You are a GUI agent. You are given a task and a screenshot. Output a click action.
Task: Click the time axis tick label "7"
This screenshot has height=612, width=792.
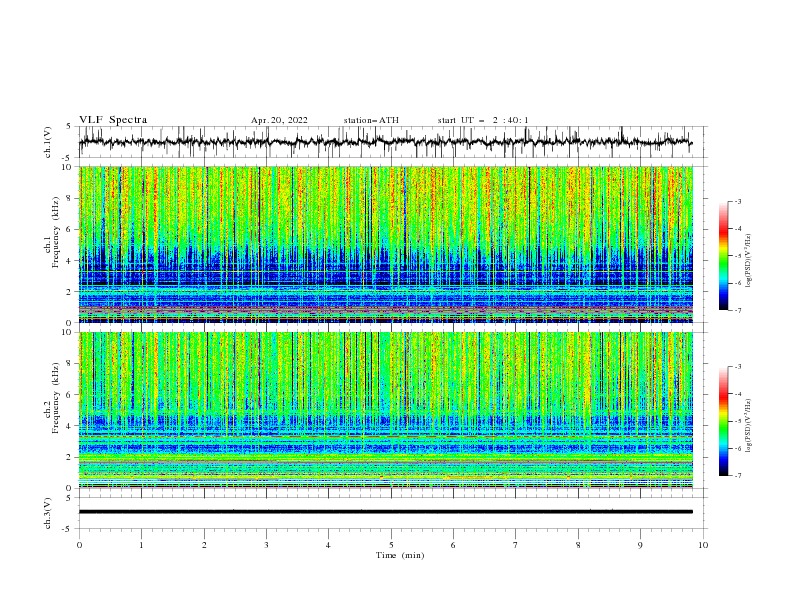(516, 545)
